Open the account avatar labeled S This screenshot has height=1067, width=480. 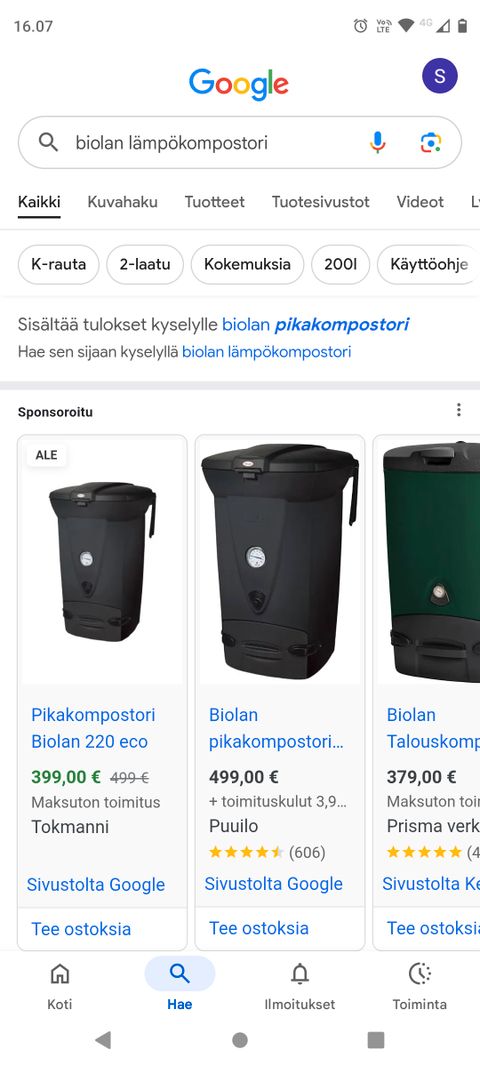click(440, 76)
